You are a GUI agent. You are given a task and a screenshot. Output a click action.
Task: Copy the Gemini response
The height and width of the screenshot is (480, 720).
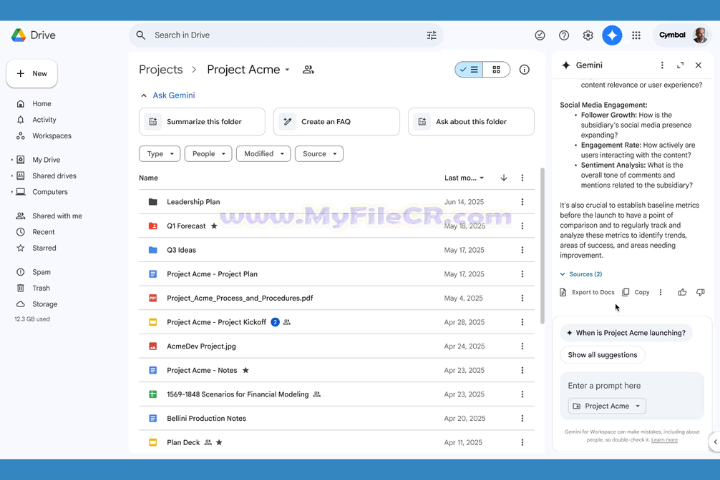click(x=636, y=292)
